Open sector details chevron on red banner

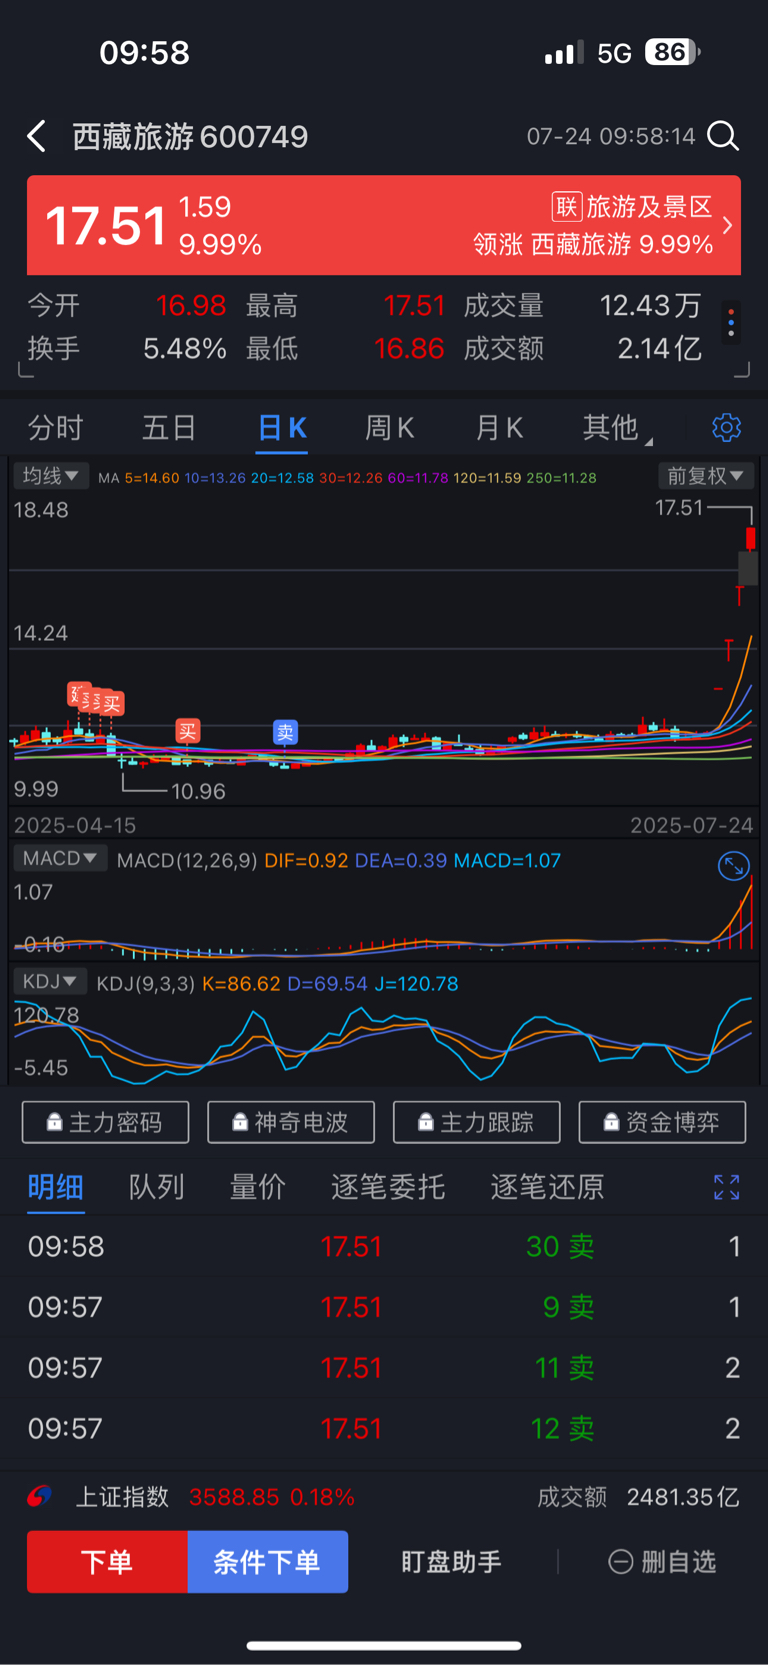tap(728, 226)
